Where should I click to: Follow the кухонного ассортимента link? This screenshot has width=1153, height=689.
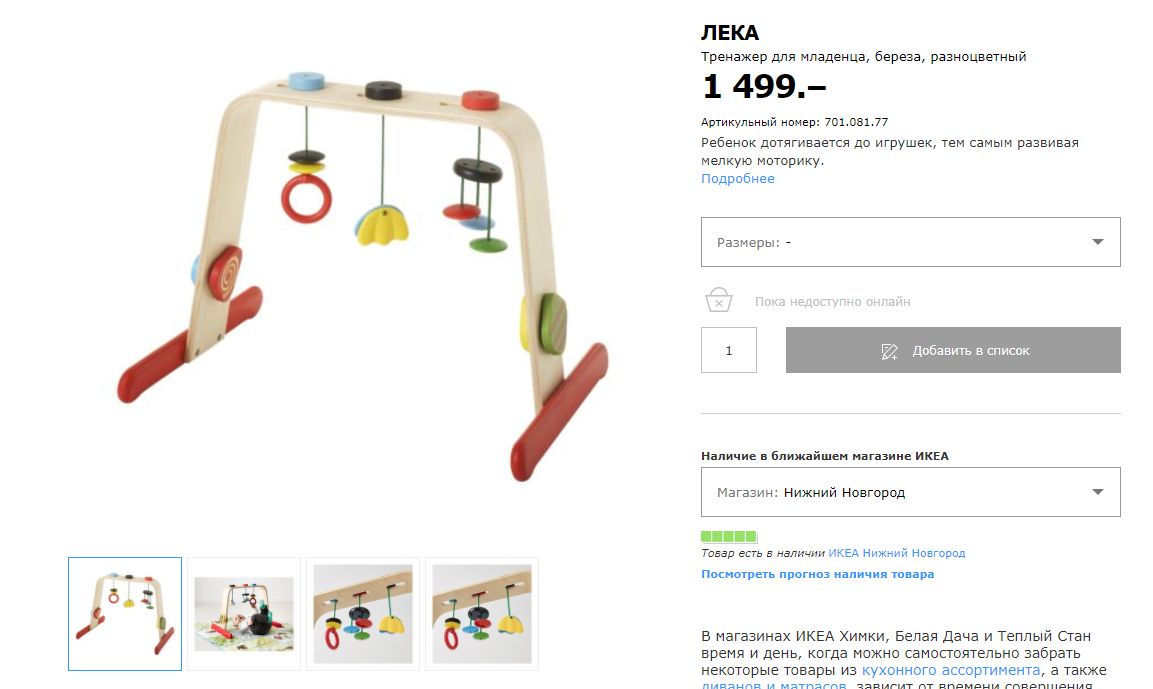[x=951, y=670]
